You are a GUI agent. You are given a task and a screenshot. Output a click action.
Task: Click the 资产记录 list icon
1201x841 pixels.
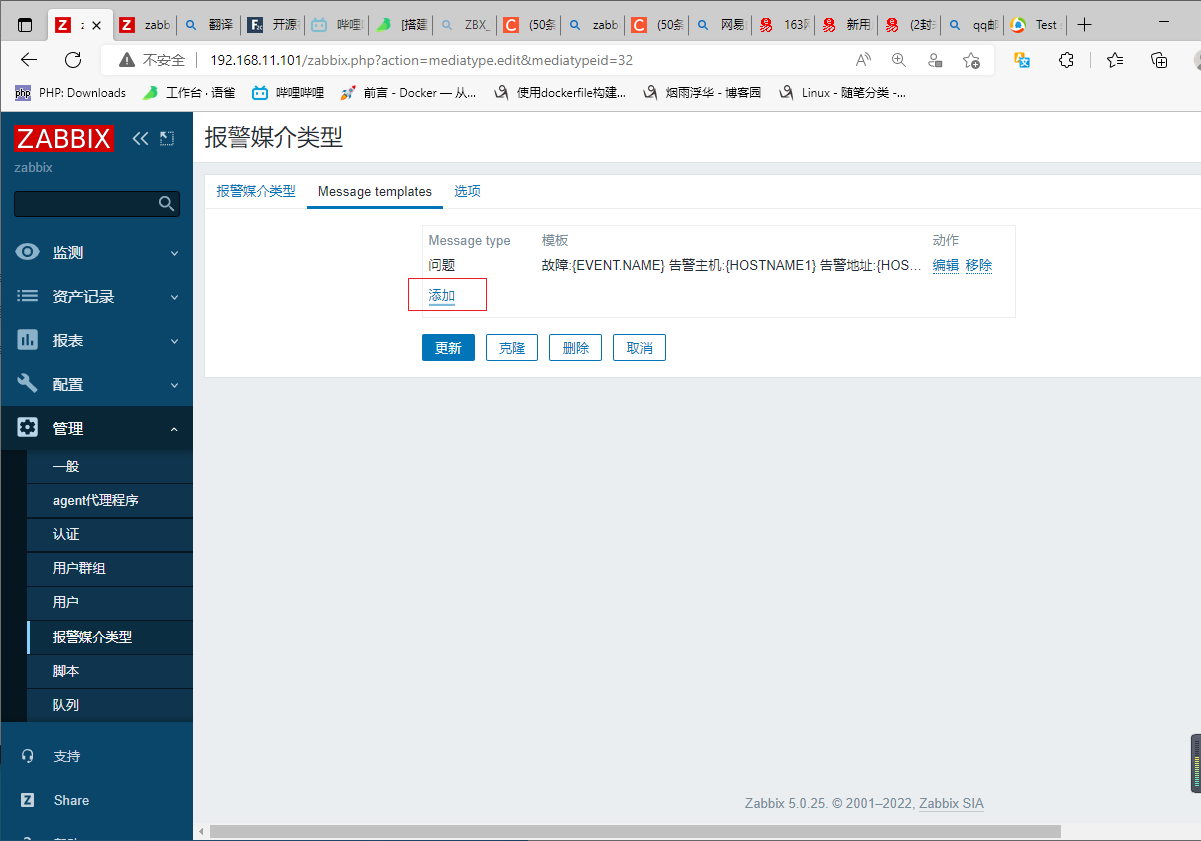tap(28, 297)
